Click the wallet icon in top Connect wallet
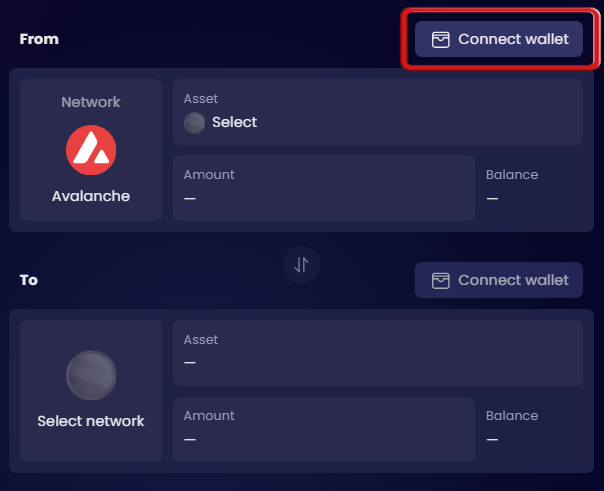The width and height of the screenshot is (604, 491). pos(441,40)
